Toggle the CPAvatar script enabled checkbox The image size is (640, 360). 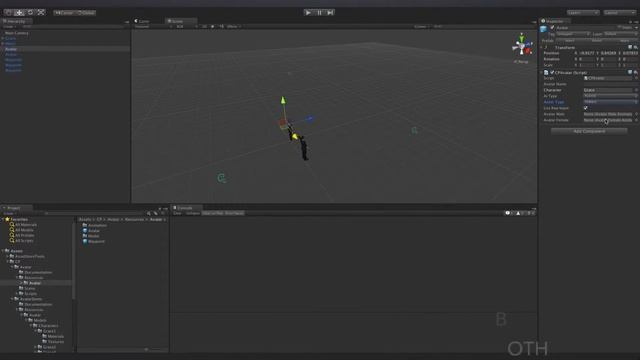(552, 73)
